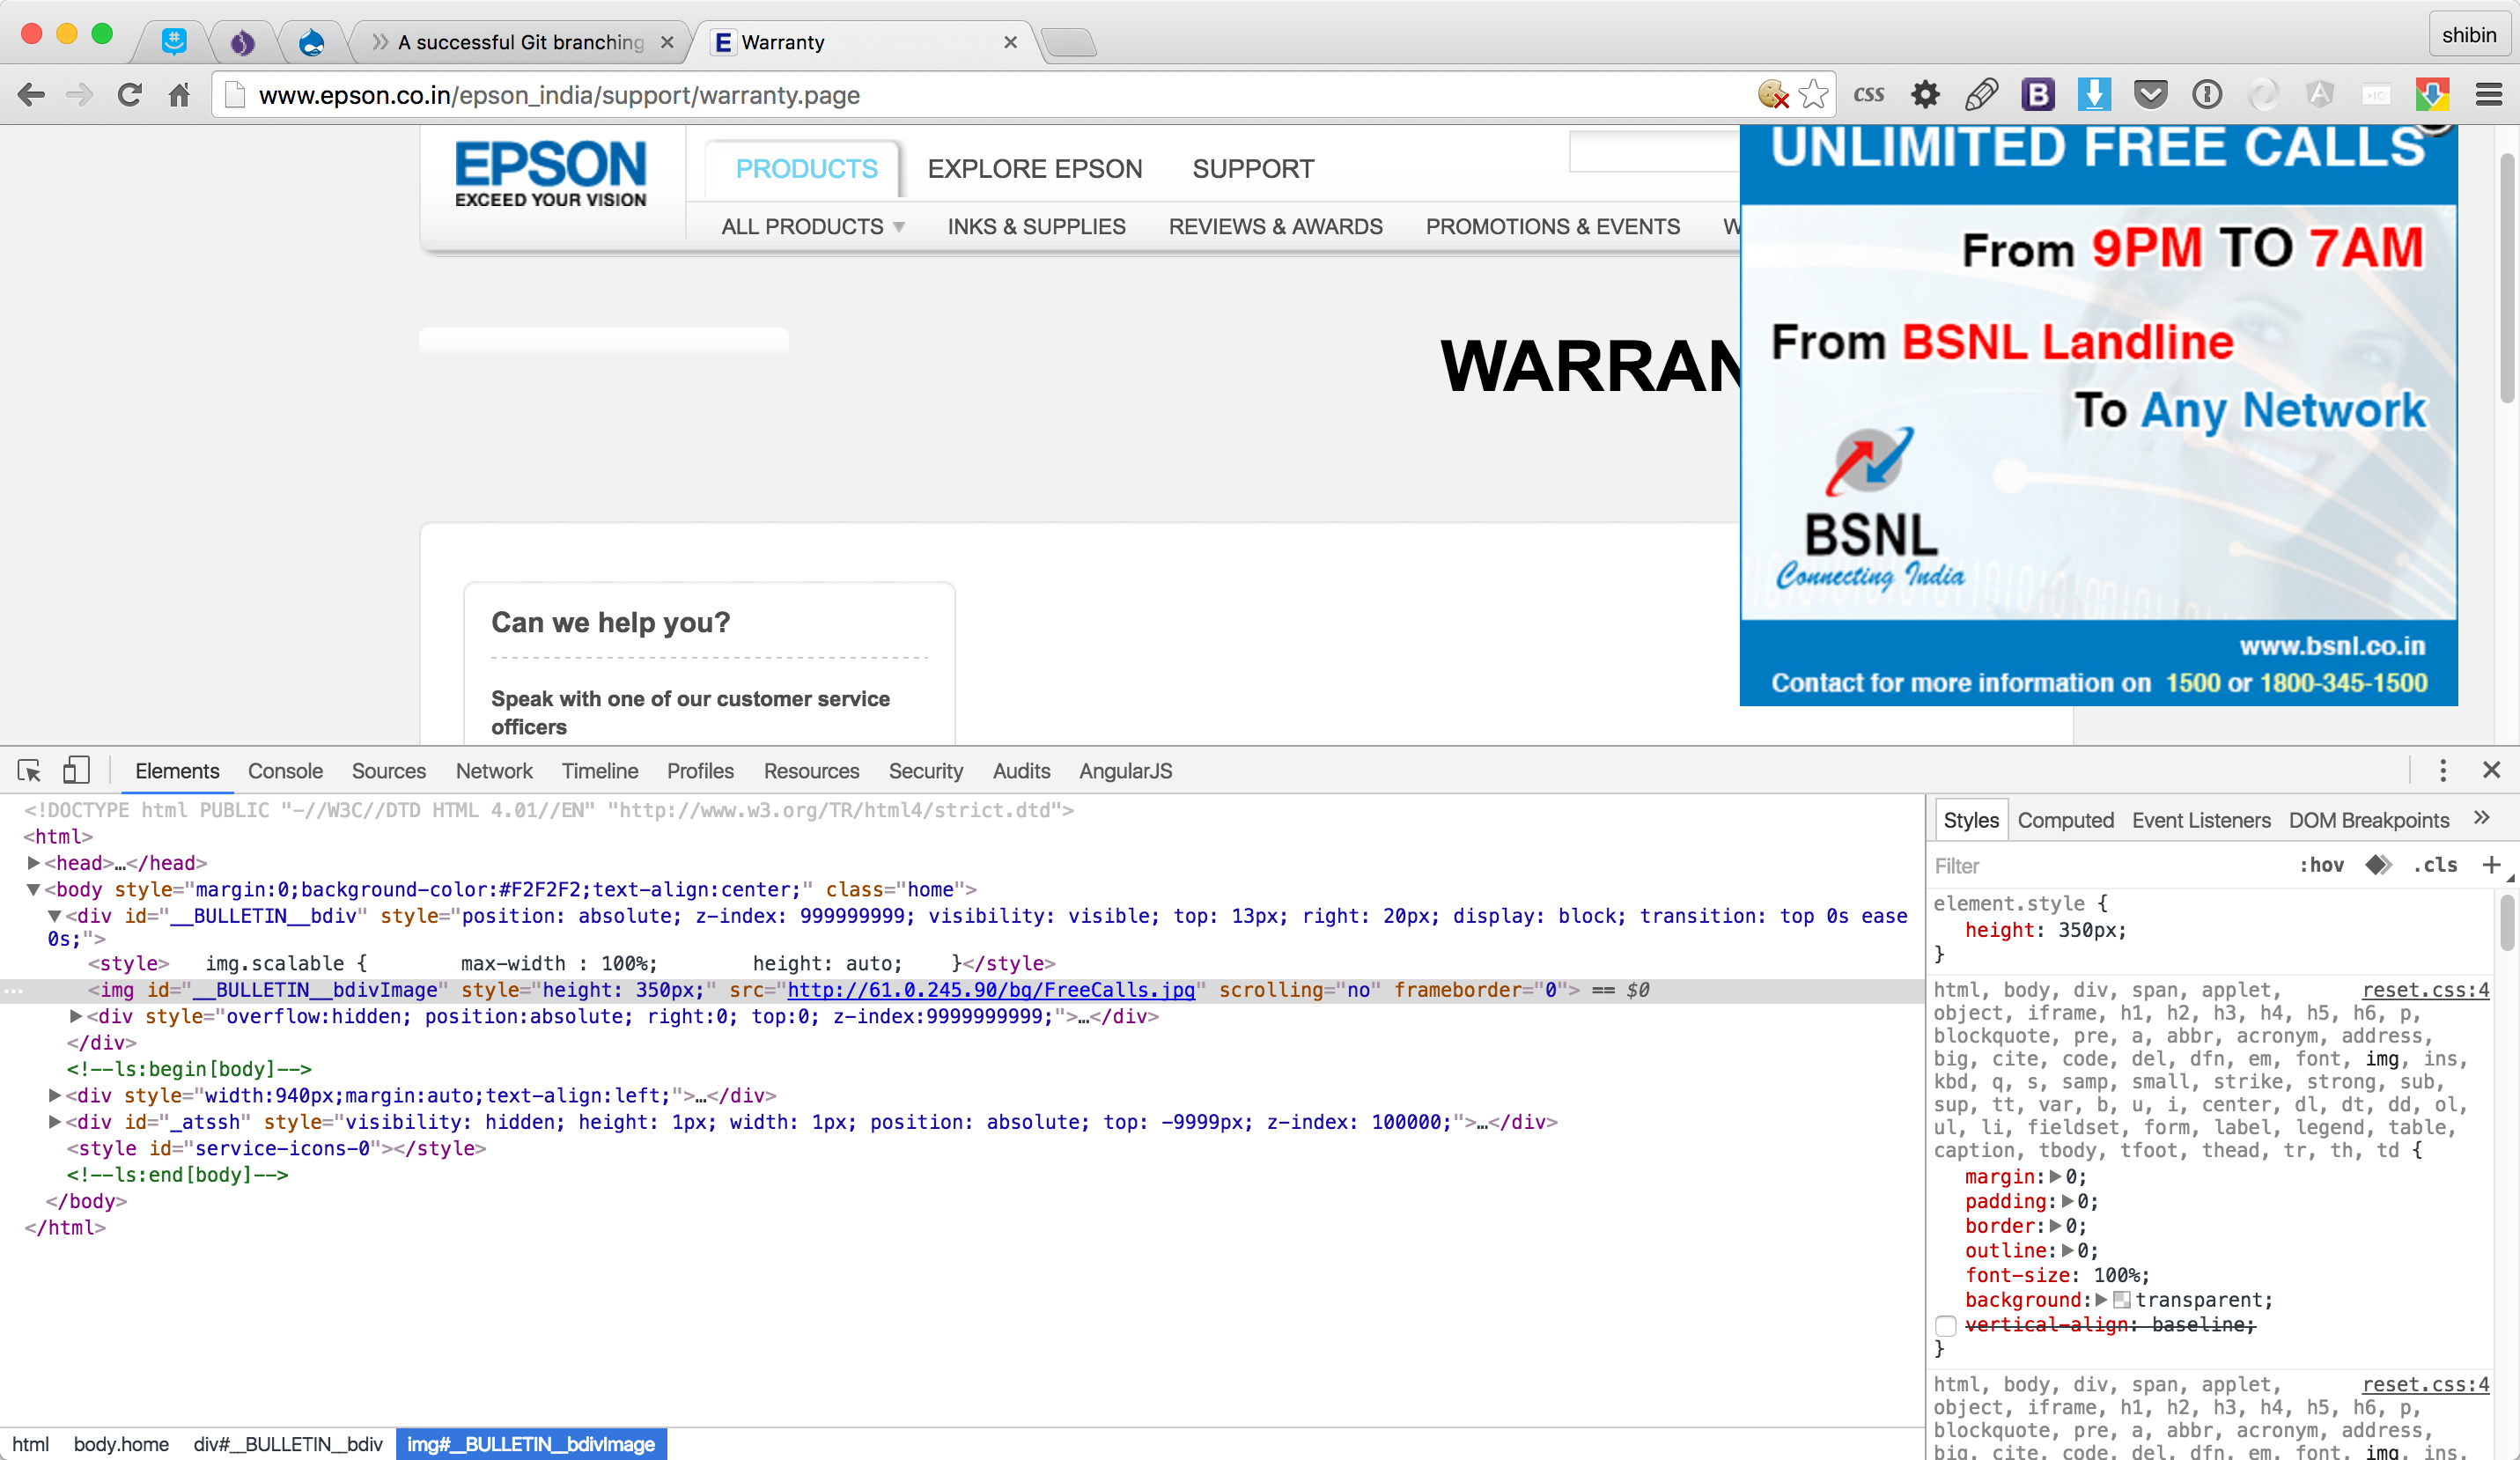Screen dimensions: 2520x1460
Task: Toggle the vertical-align baseline checkbox
Action: (x=1945, y=1325)
